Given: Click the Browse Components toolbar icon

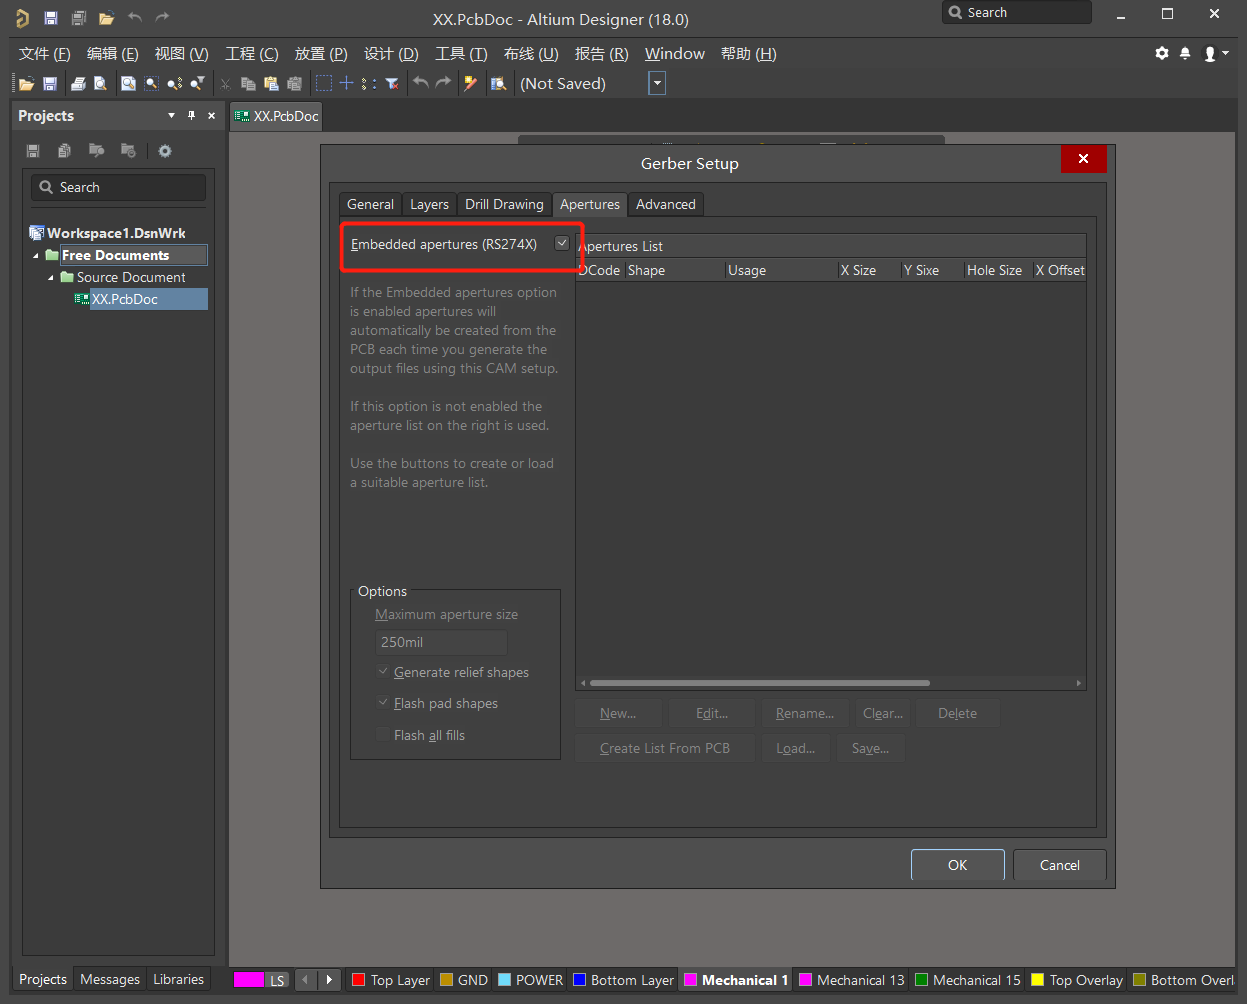Looking at the screenshot, I should (x=498, y=84).
